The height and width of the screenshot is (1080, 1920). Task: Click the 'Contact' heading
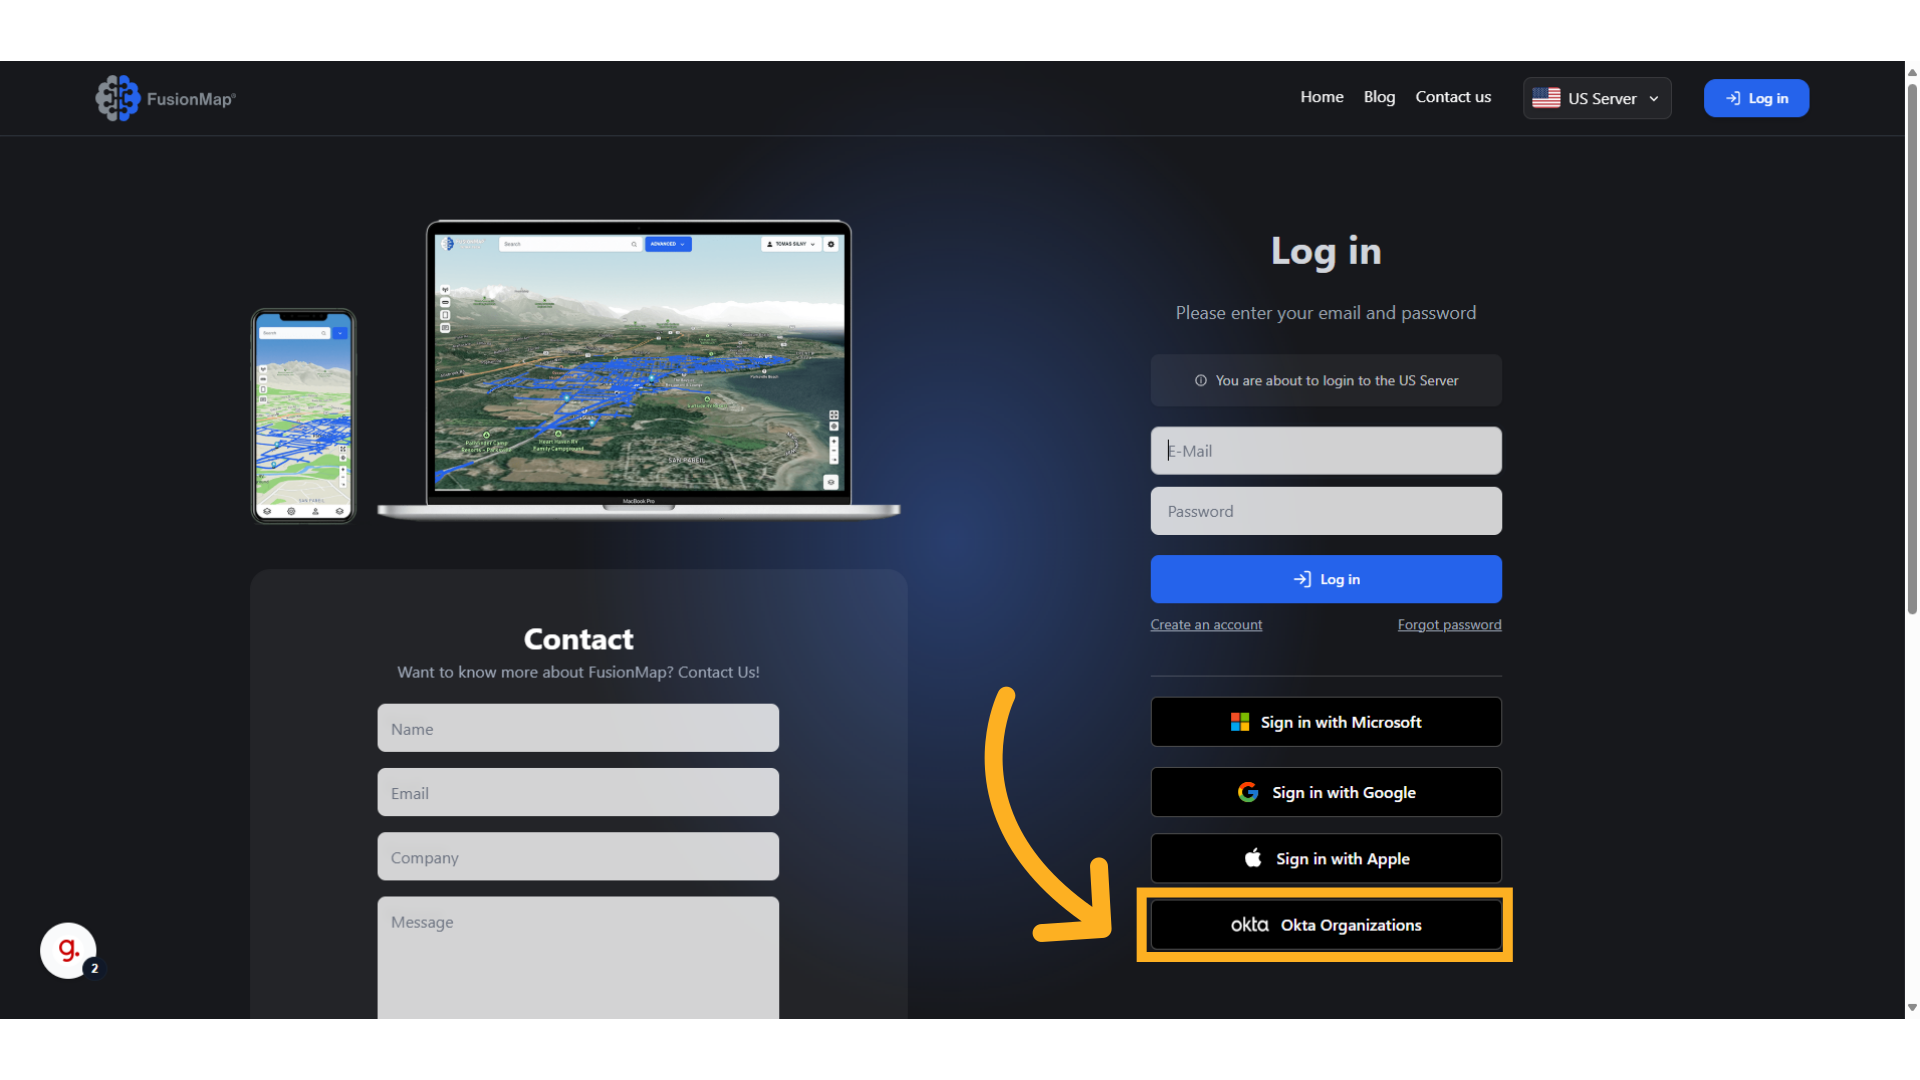click(578, 639)
